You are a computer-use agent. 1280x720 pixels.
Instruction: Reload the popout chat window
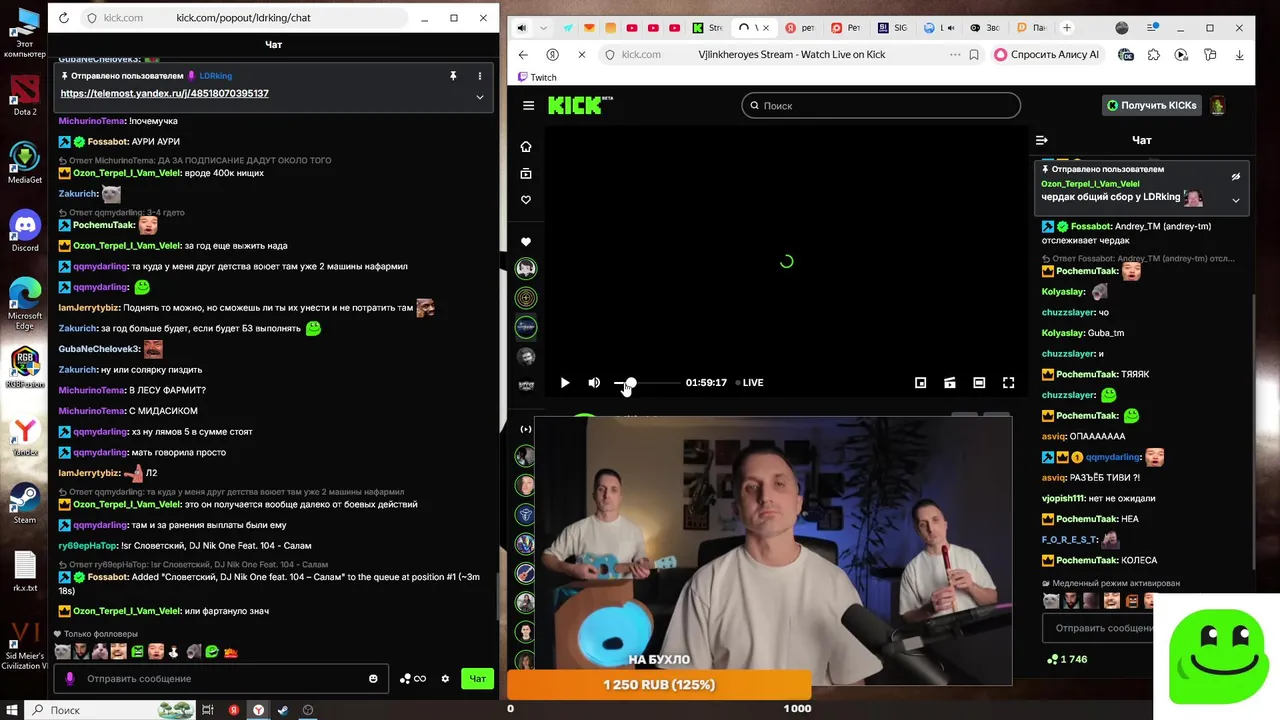(64, 18)
